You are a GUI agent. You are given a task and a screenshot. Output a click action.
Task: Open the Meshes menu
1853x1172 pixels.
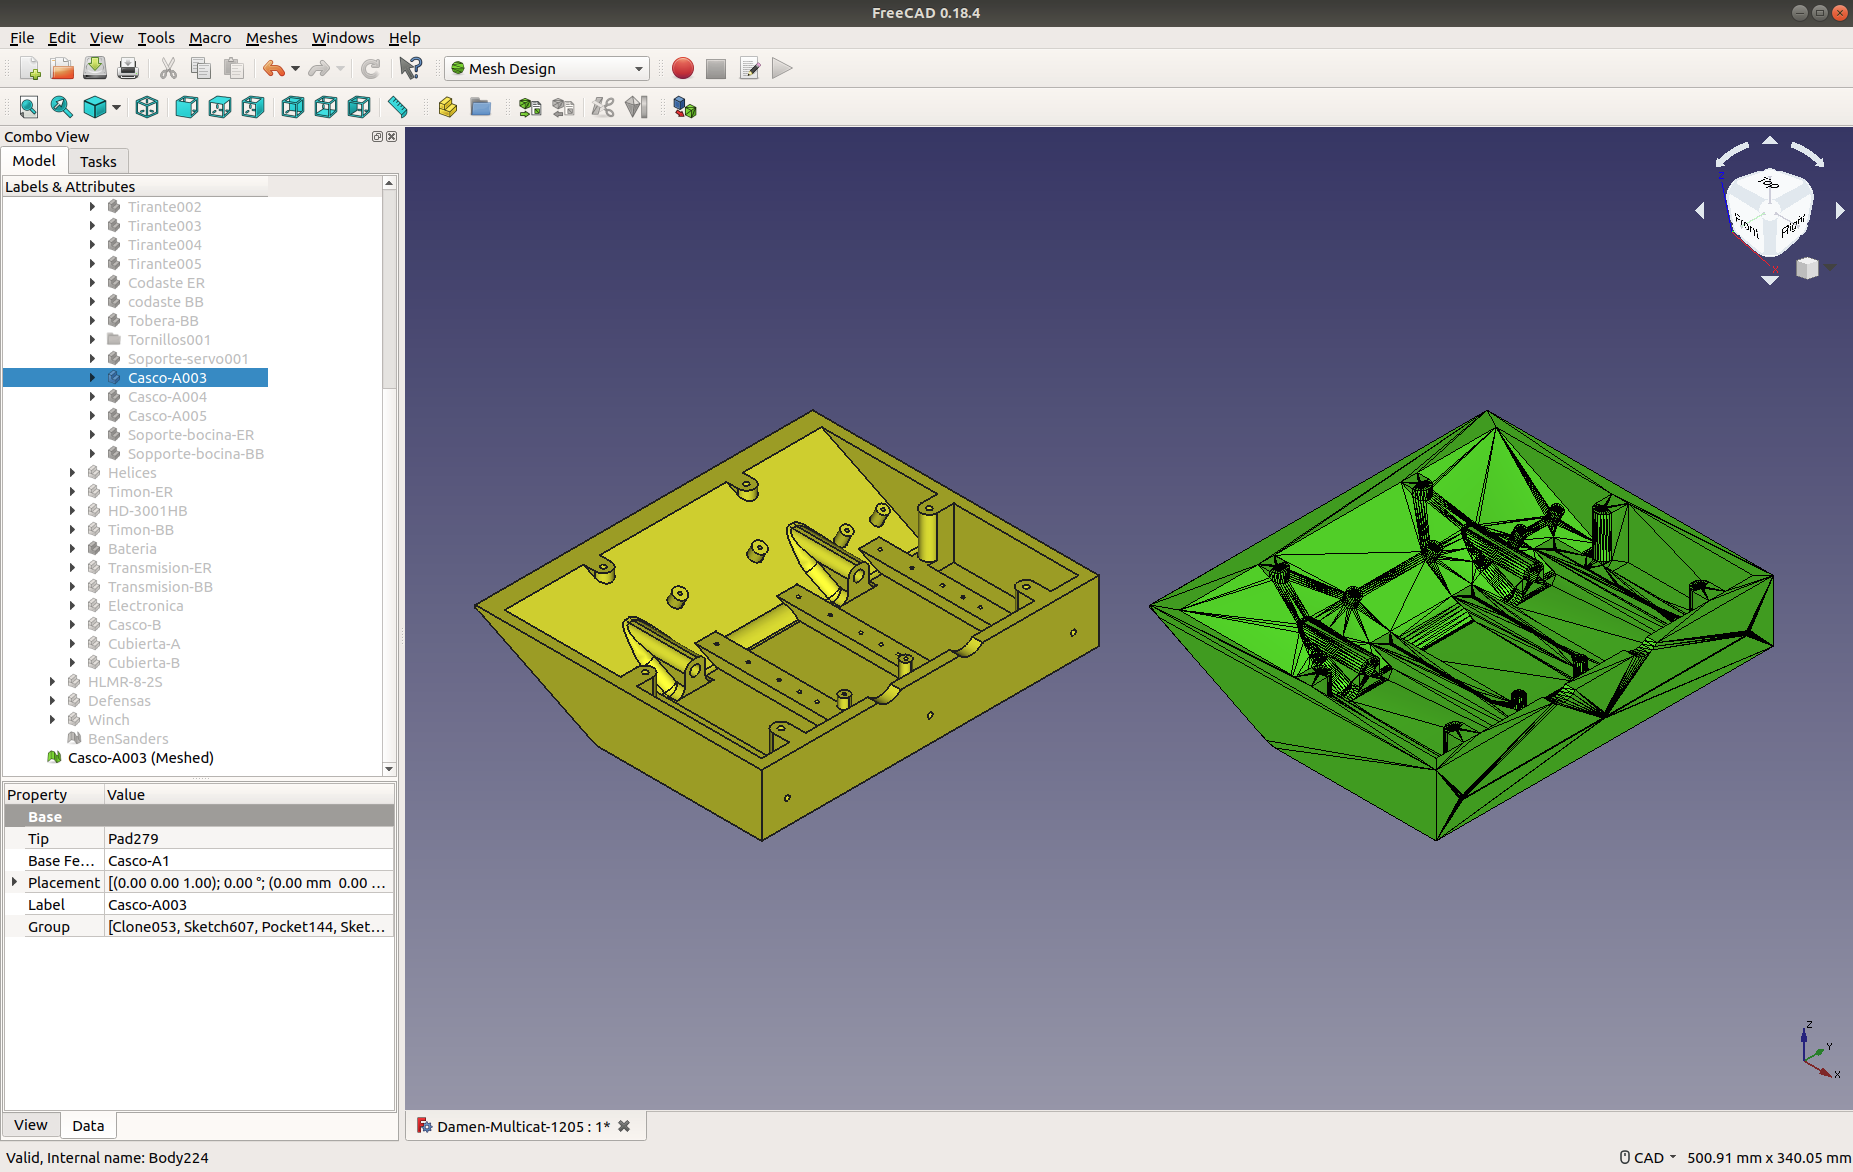pyautogui.click(x=272, y=38)
